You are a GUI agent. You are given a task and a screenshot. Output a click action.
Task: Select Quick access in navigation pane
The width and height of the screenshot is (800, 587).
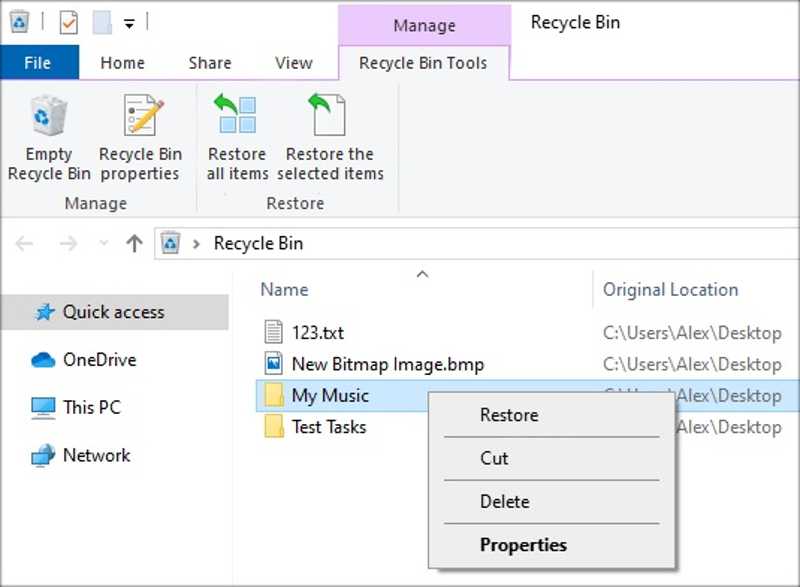click(114, 312)
